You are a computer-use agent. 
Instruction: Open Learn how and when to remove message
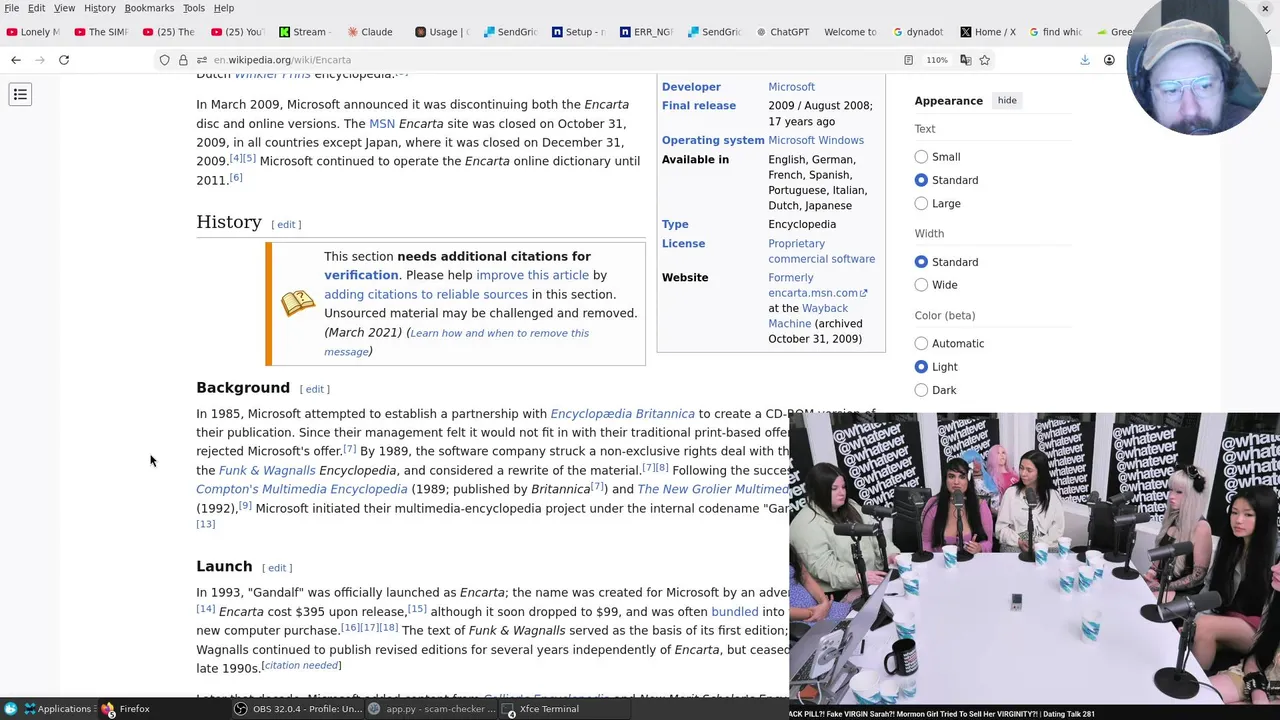456,342
